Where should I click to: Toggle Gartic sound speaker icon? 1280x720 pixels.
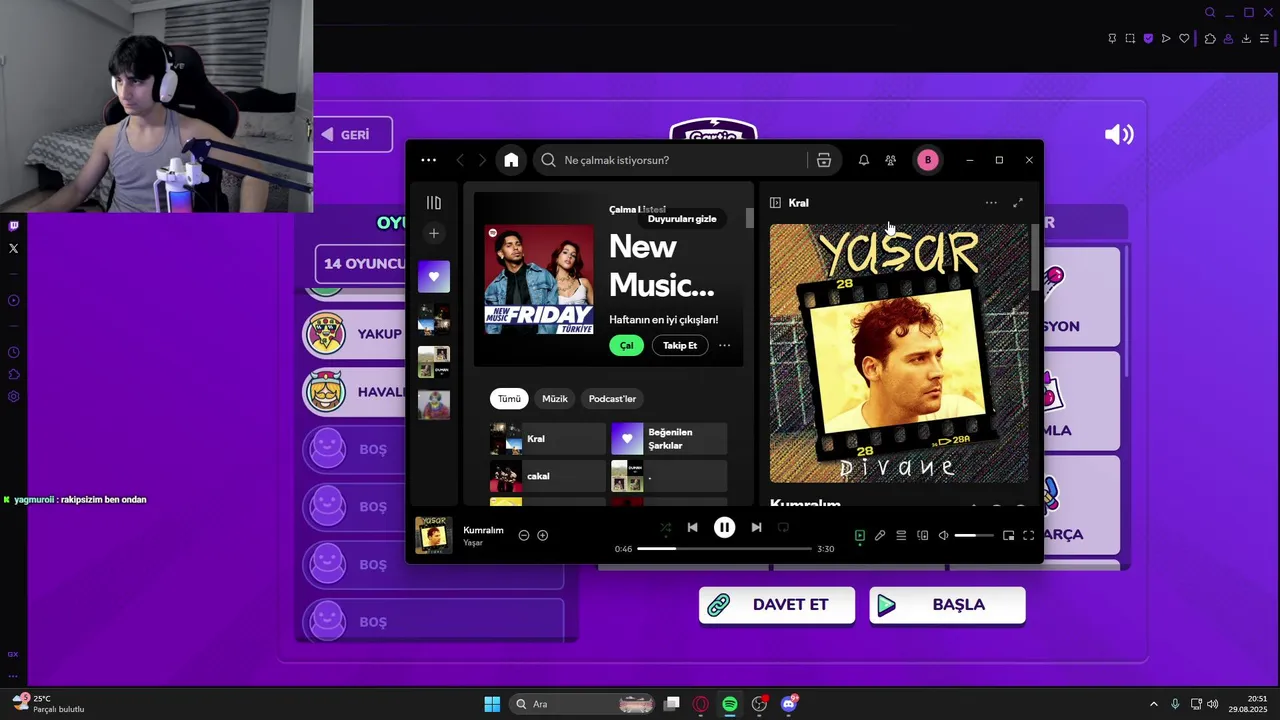coord(1119,135)
